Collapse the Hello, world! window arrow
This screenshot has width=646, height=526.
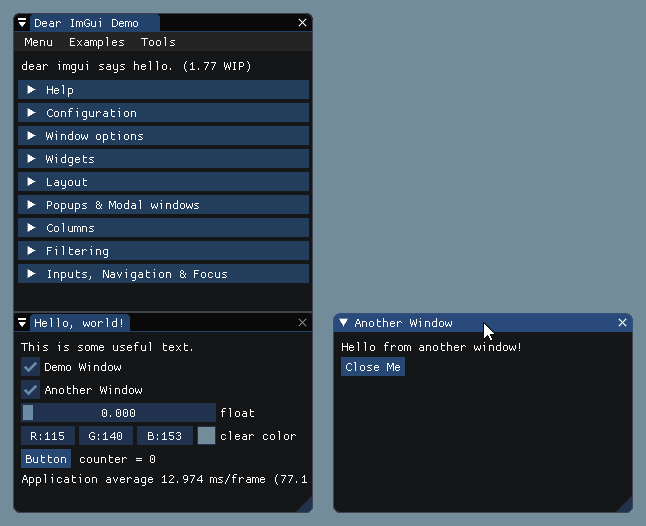pyautogui.click(x=22, y=322)
